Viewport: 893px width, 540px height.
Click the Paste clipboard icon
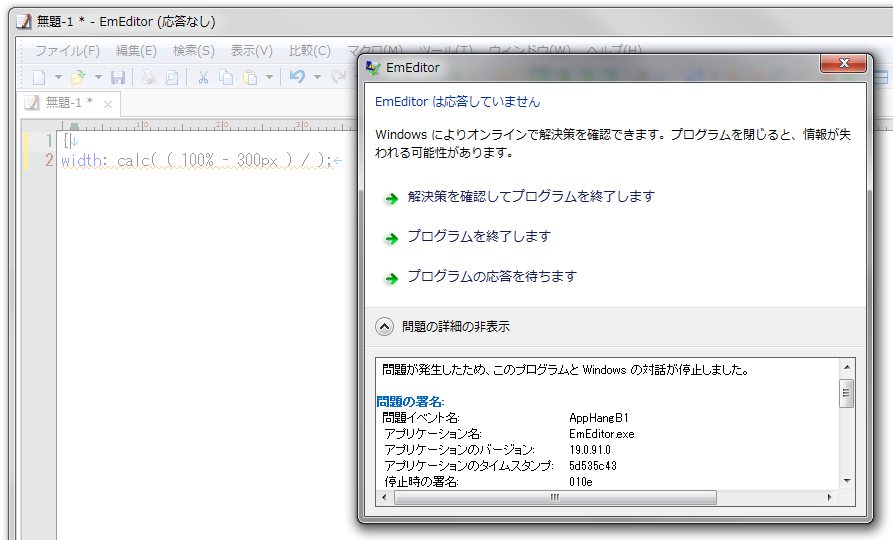point(250,77)
